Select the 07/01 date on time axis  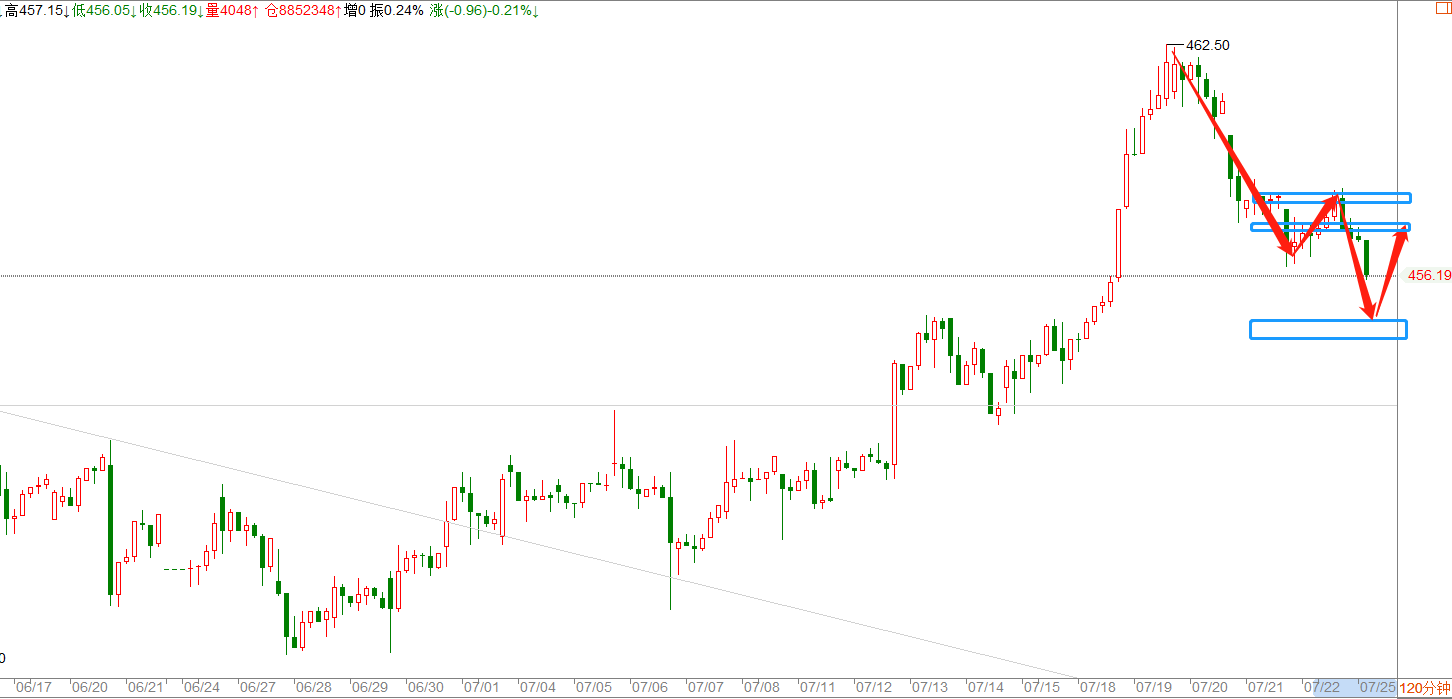[x=483, y=688]
